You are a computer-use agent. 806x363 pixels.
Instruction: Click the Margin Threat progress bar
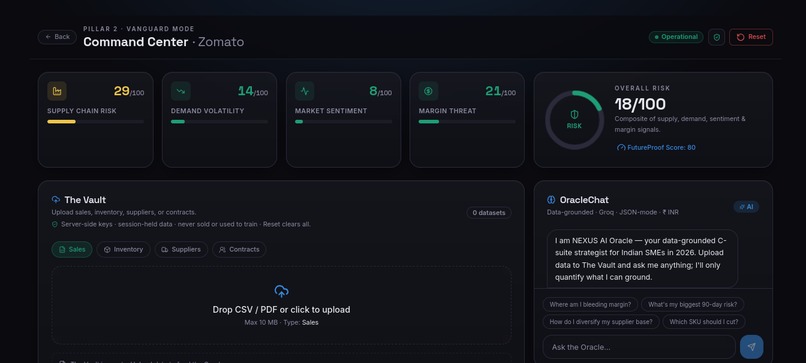(x=467, y=122)
